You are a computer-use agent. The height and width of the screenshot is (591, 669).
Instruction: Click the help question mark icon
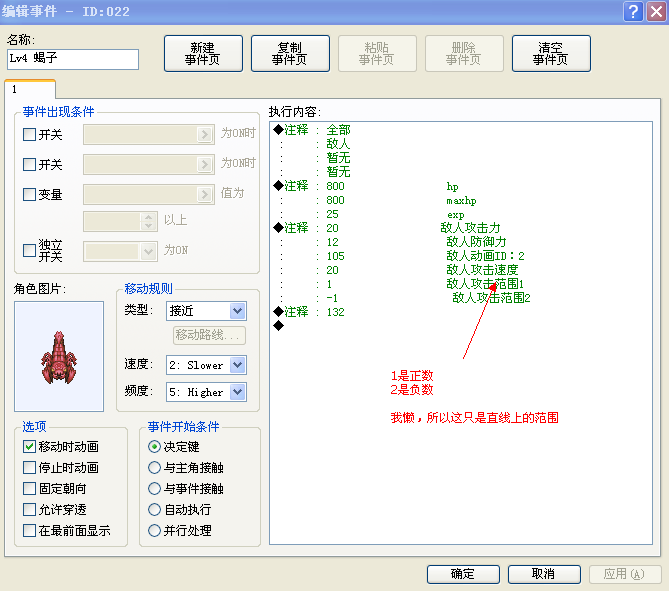[x=633, y=12]
